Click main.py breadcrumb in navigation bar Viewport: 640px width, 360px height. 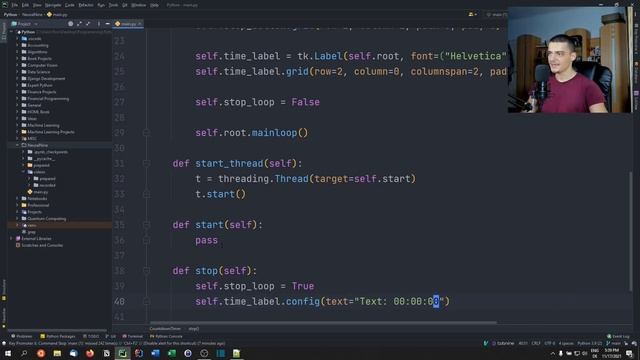[x=58, y=14]
